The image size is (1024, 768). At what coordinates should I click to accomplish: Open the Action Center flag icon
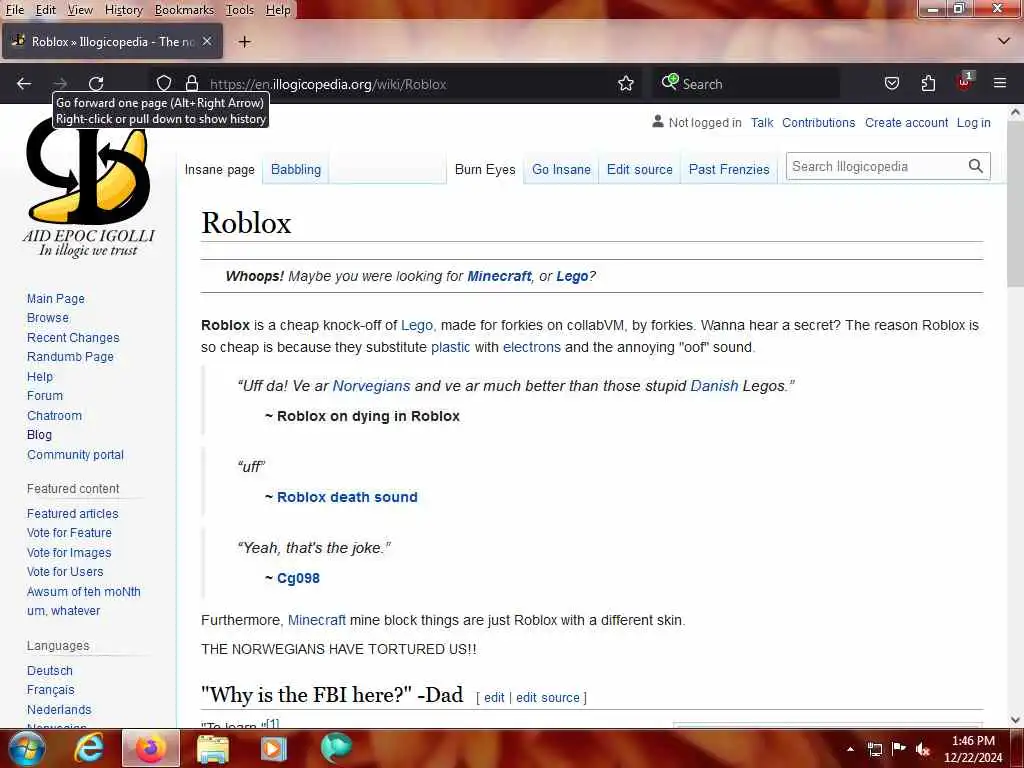click(x=899, y=748)
